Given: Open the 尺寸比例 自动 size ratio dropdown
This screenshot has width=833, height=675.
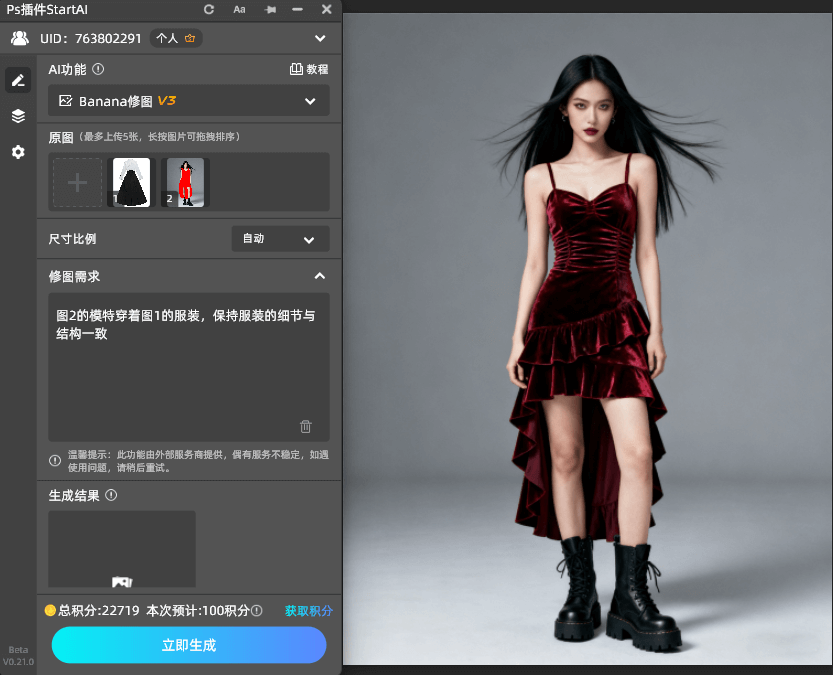Looking at the screenshot, I should [x=279, y=239].
